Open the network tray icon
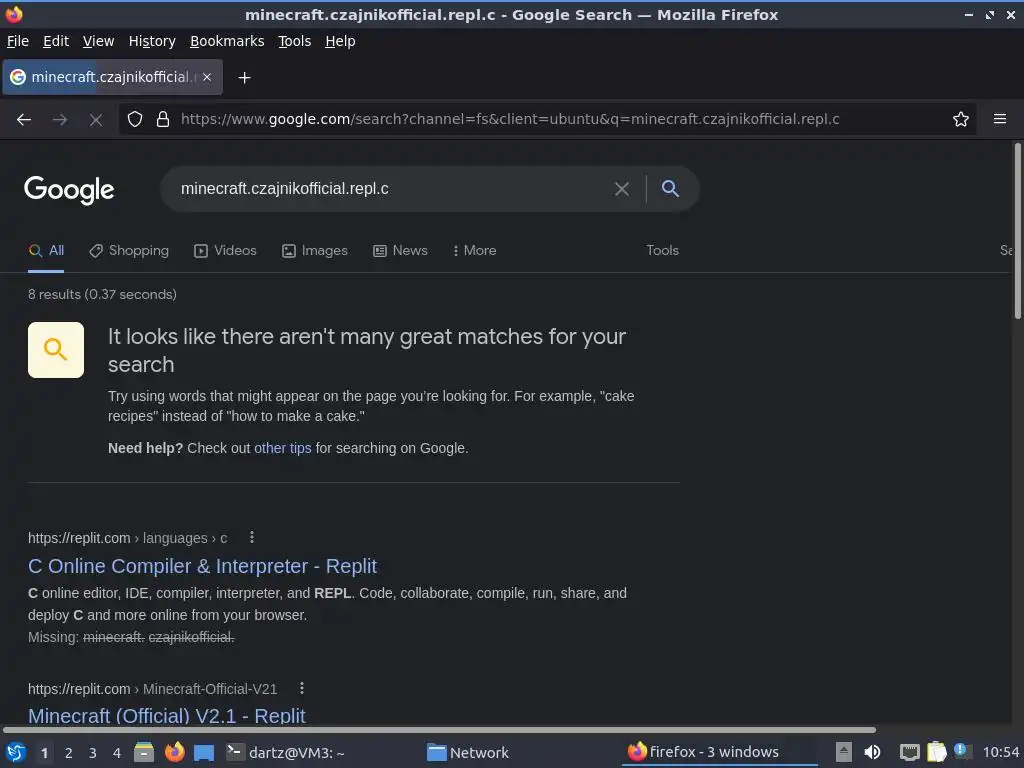The image size is (1024, 768). pos(909,752)
